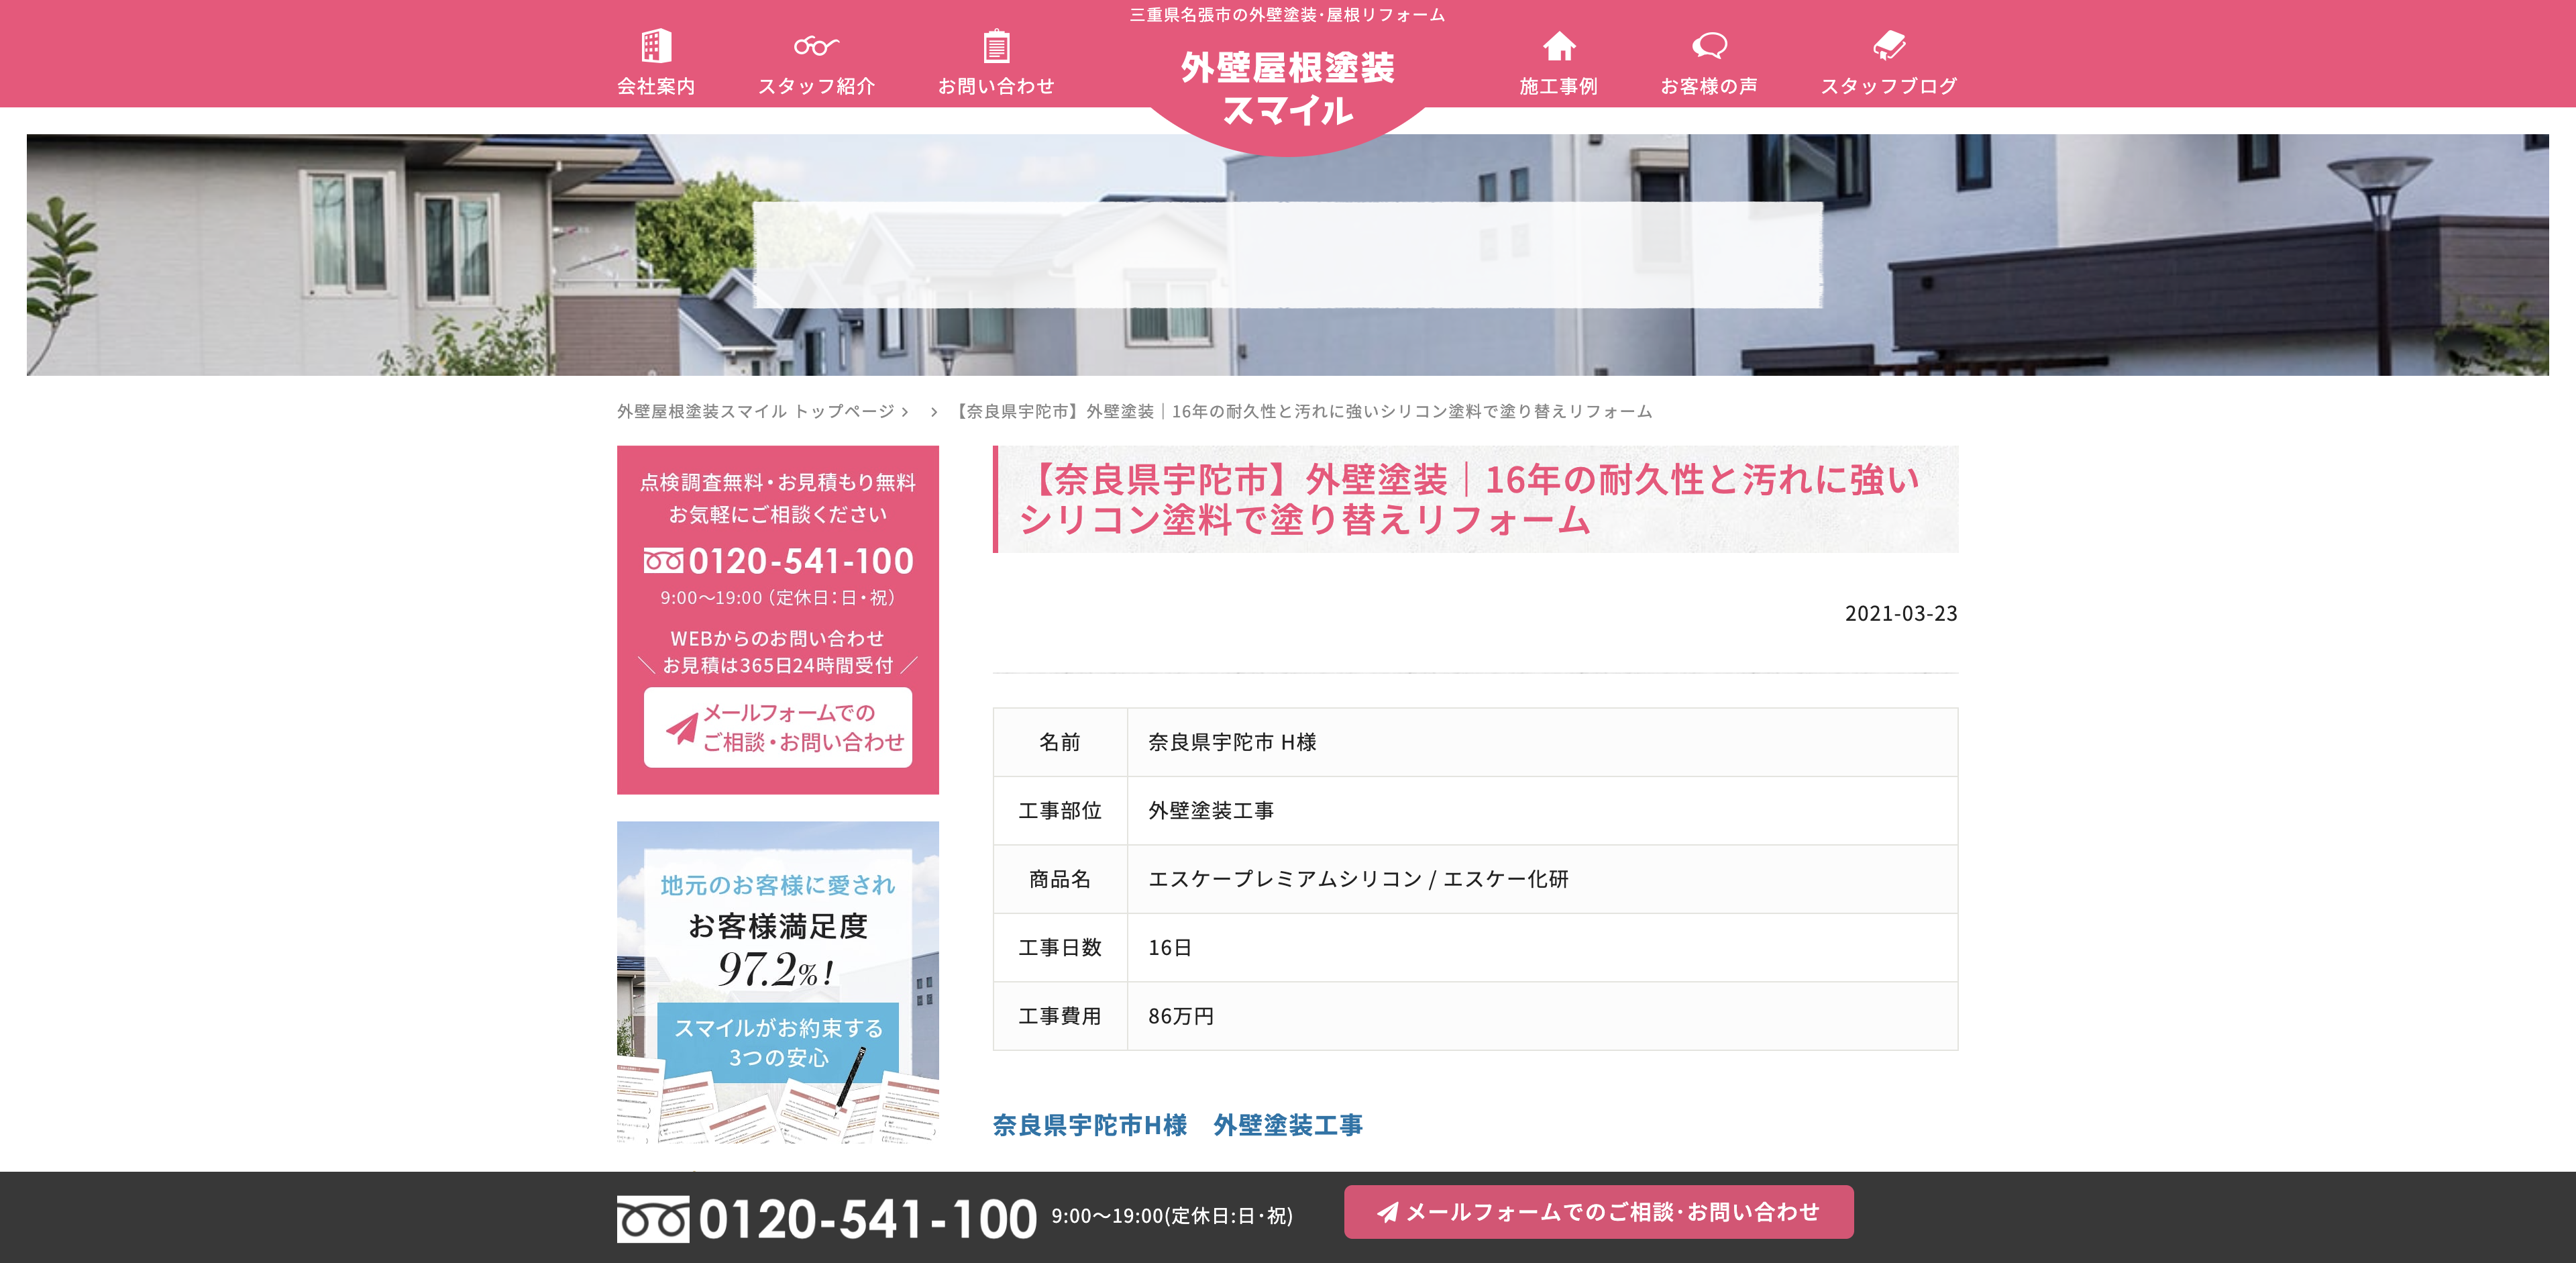The width and height of the screenshot is (2576, 1263).
Task: Click the text お見積は365日24時間受付
Action: pos(778,665)
